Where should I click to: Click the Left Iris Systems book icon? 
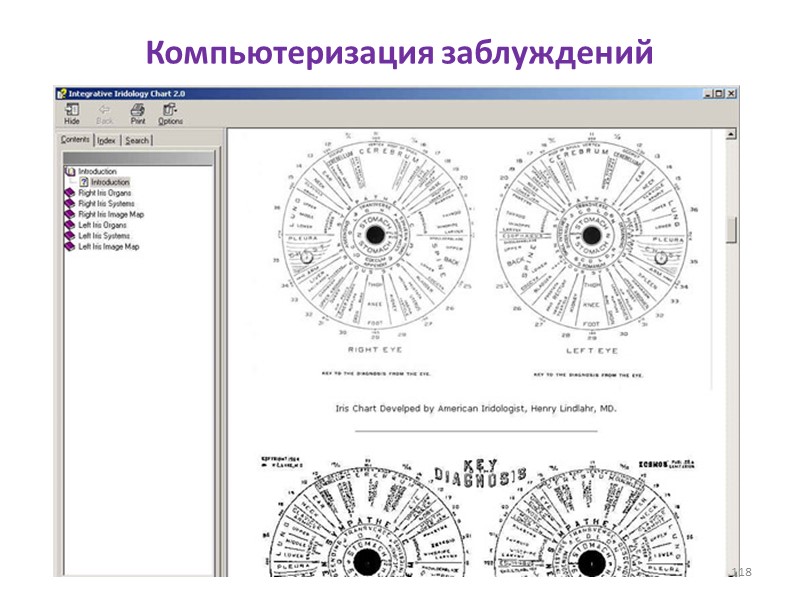point(71,232)
